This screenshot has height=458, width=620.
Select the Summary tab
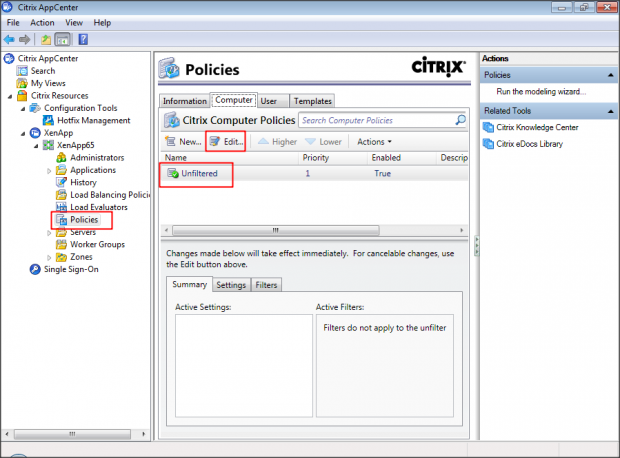[x=189, y=284]
